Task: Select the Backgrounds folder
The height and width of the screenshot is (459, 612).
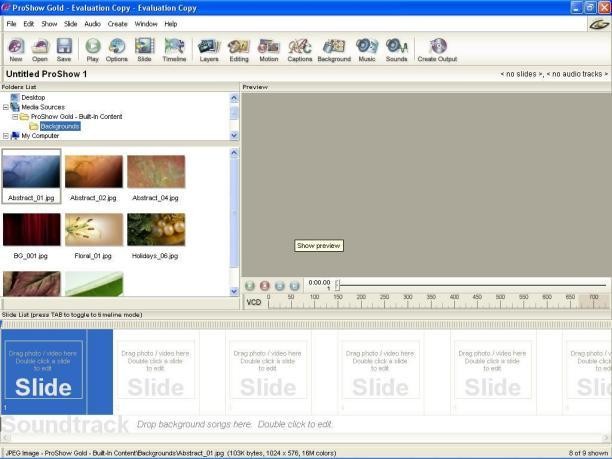Action: (x=60, y=126)
